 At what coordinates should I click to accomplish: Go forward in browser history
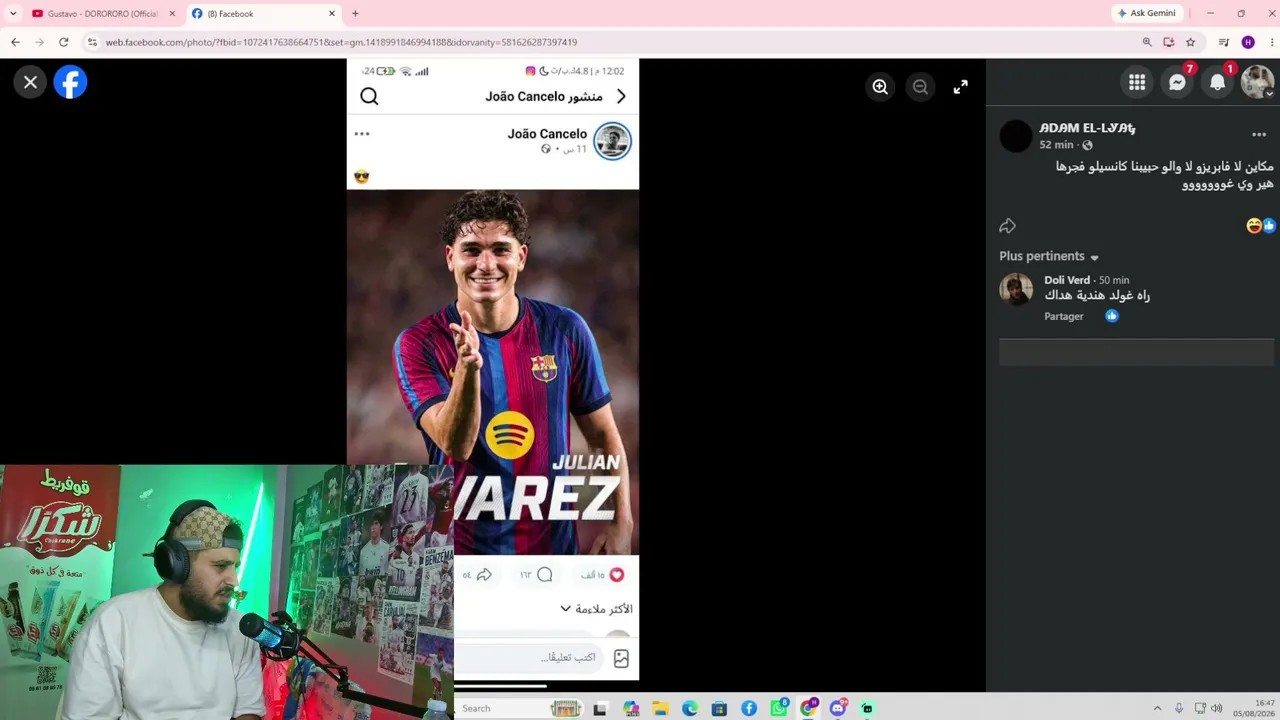tap(39, 42)
